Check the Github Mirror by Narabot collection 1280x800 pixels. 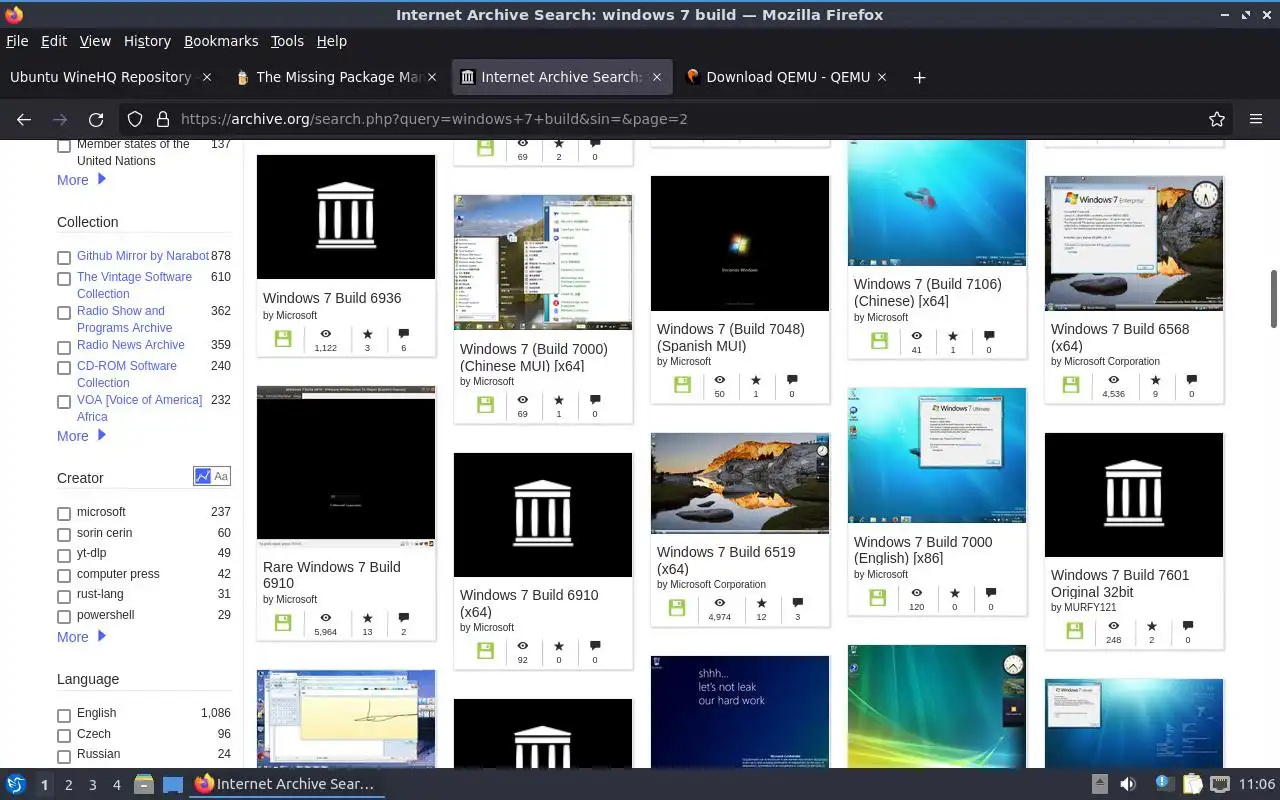(64, 258)
